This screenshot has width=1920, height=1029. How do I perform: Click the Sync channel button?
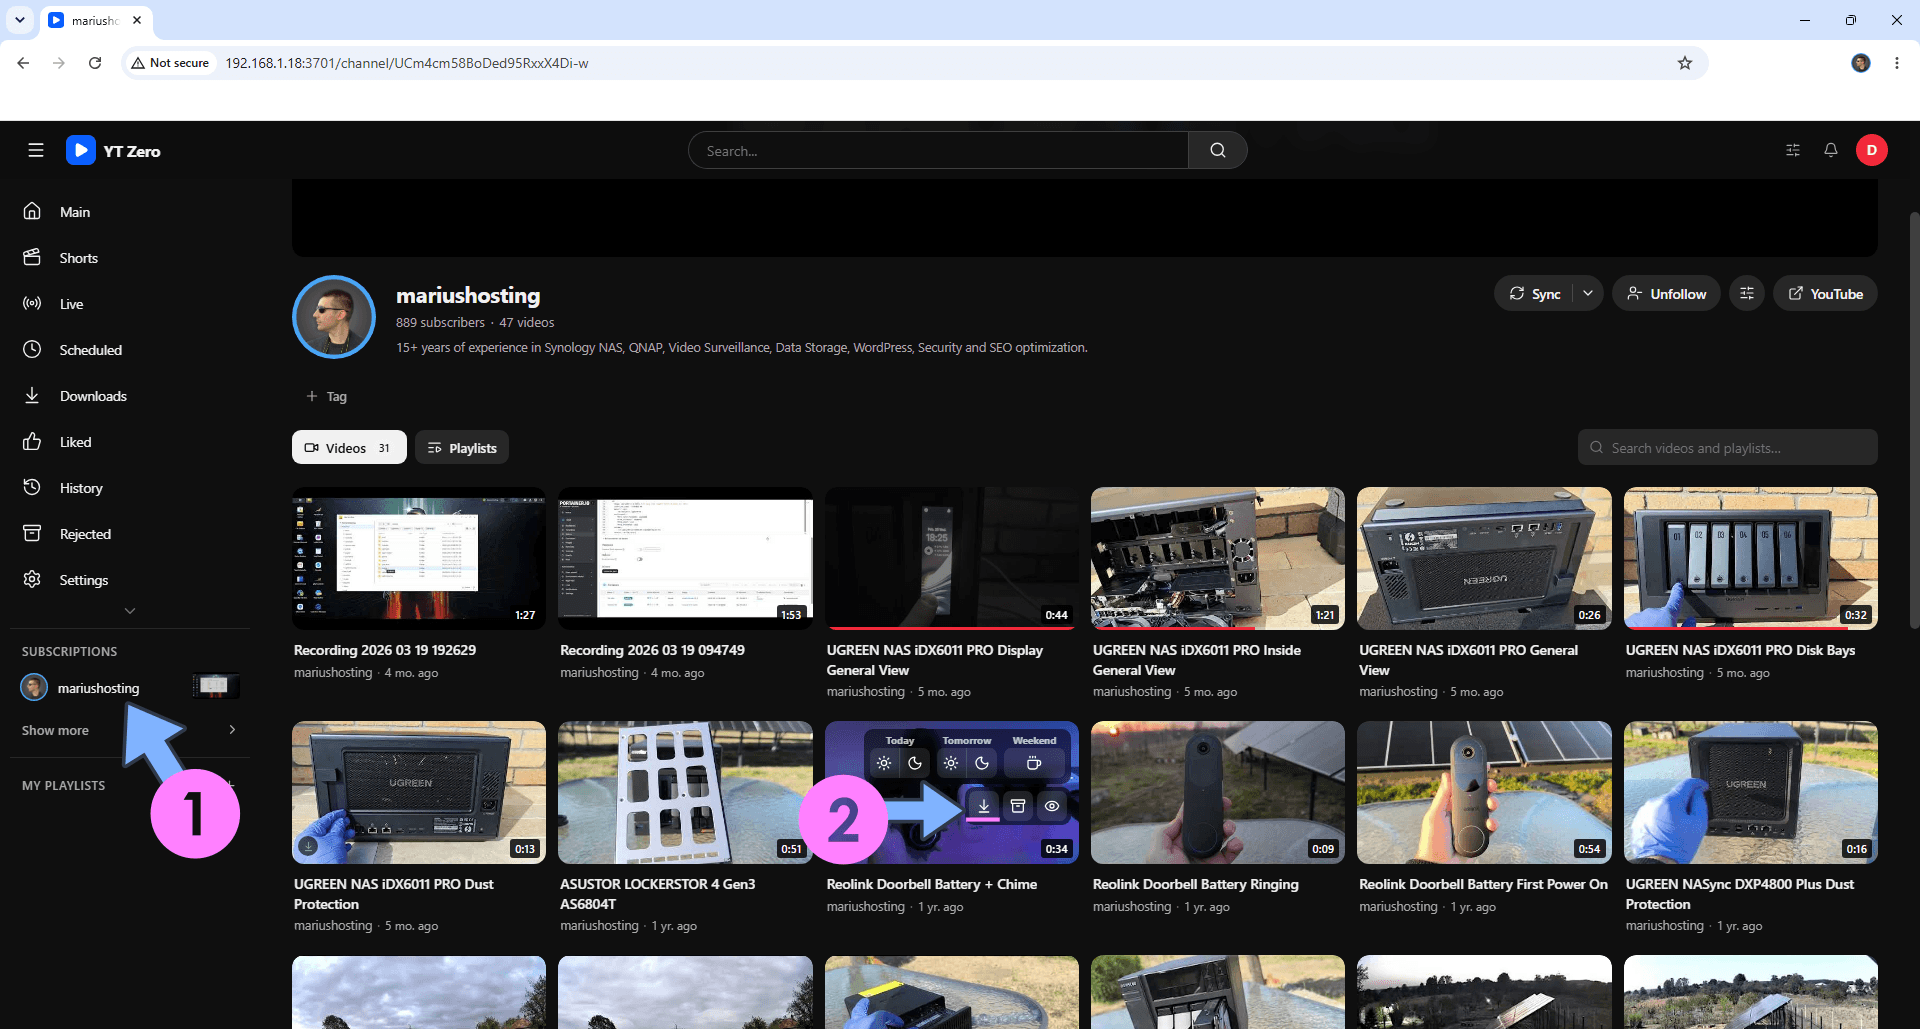pos(1534,294)
